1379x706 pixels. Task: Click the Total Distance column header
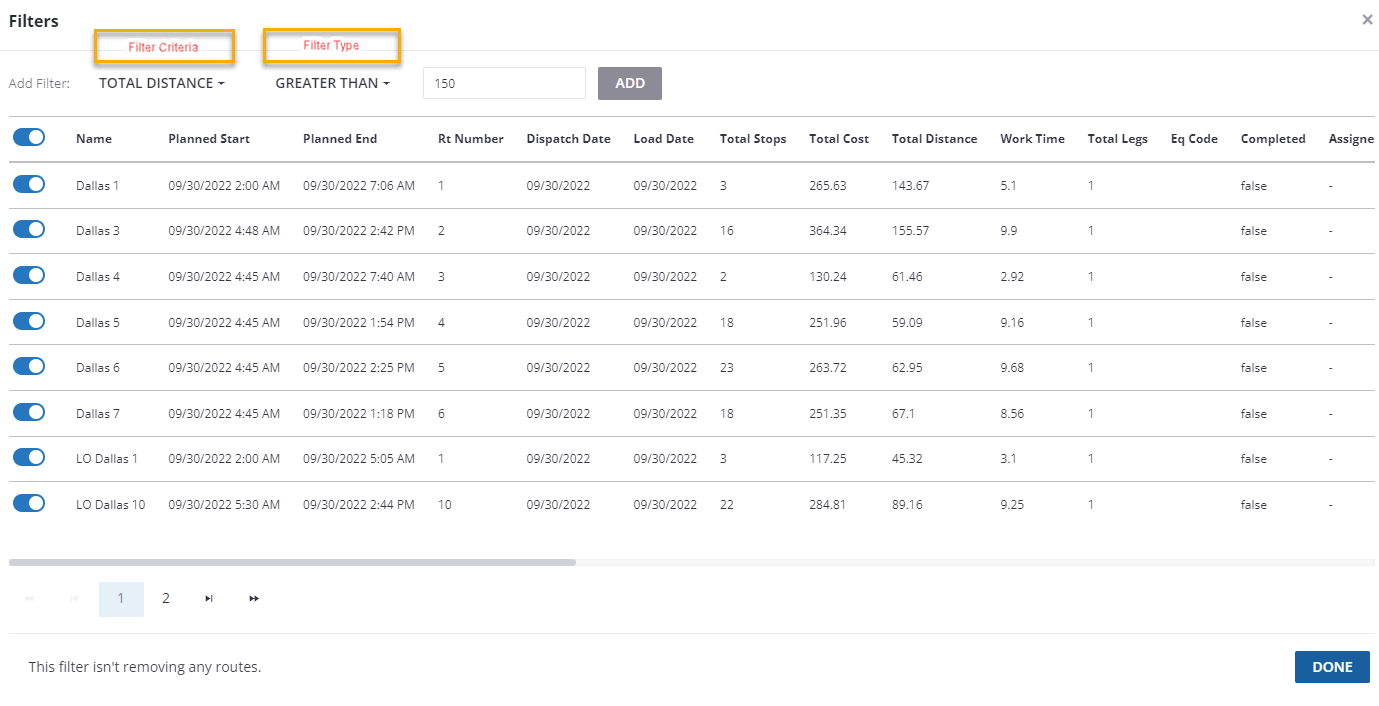[934, 139]
